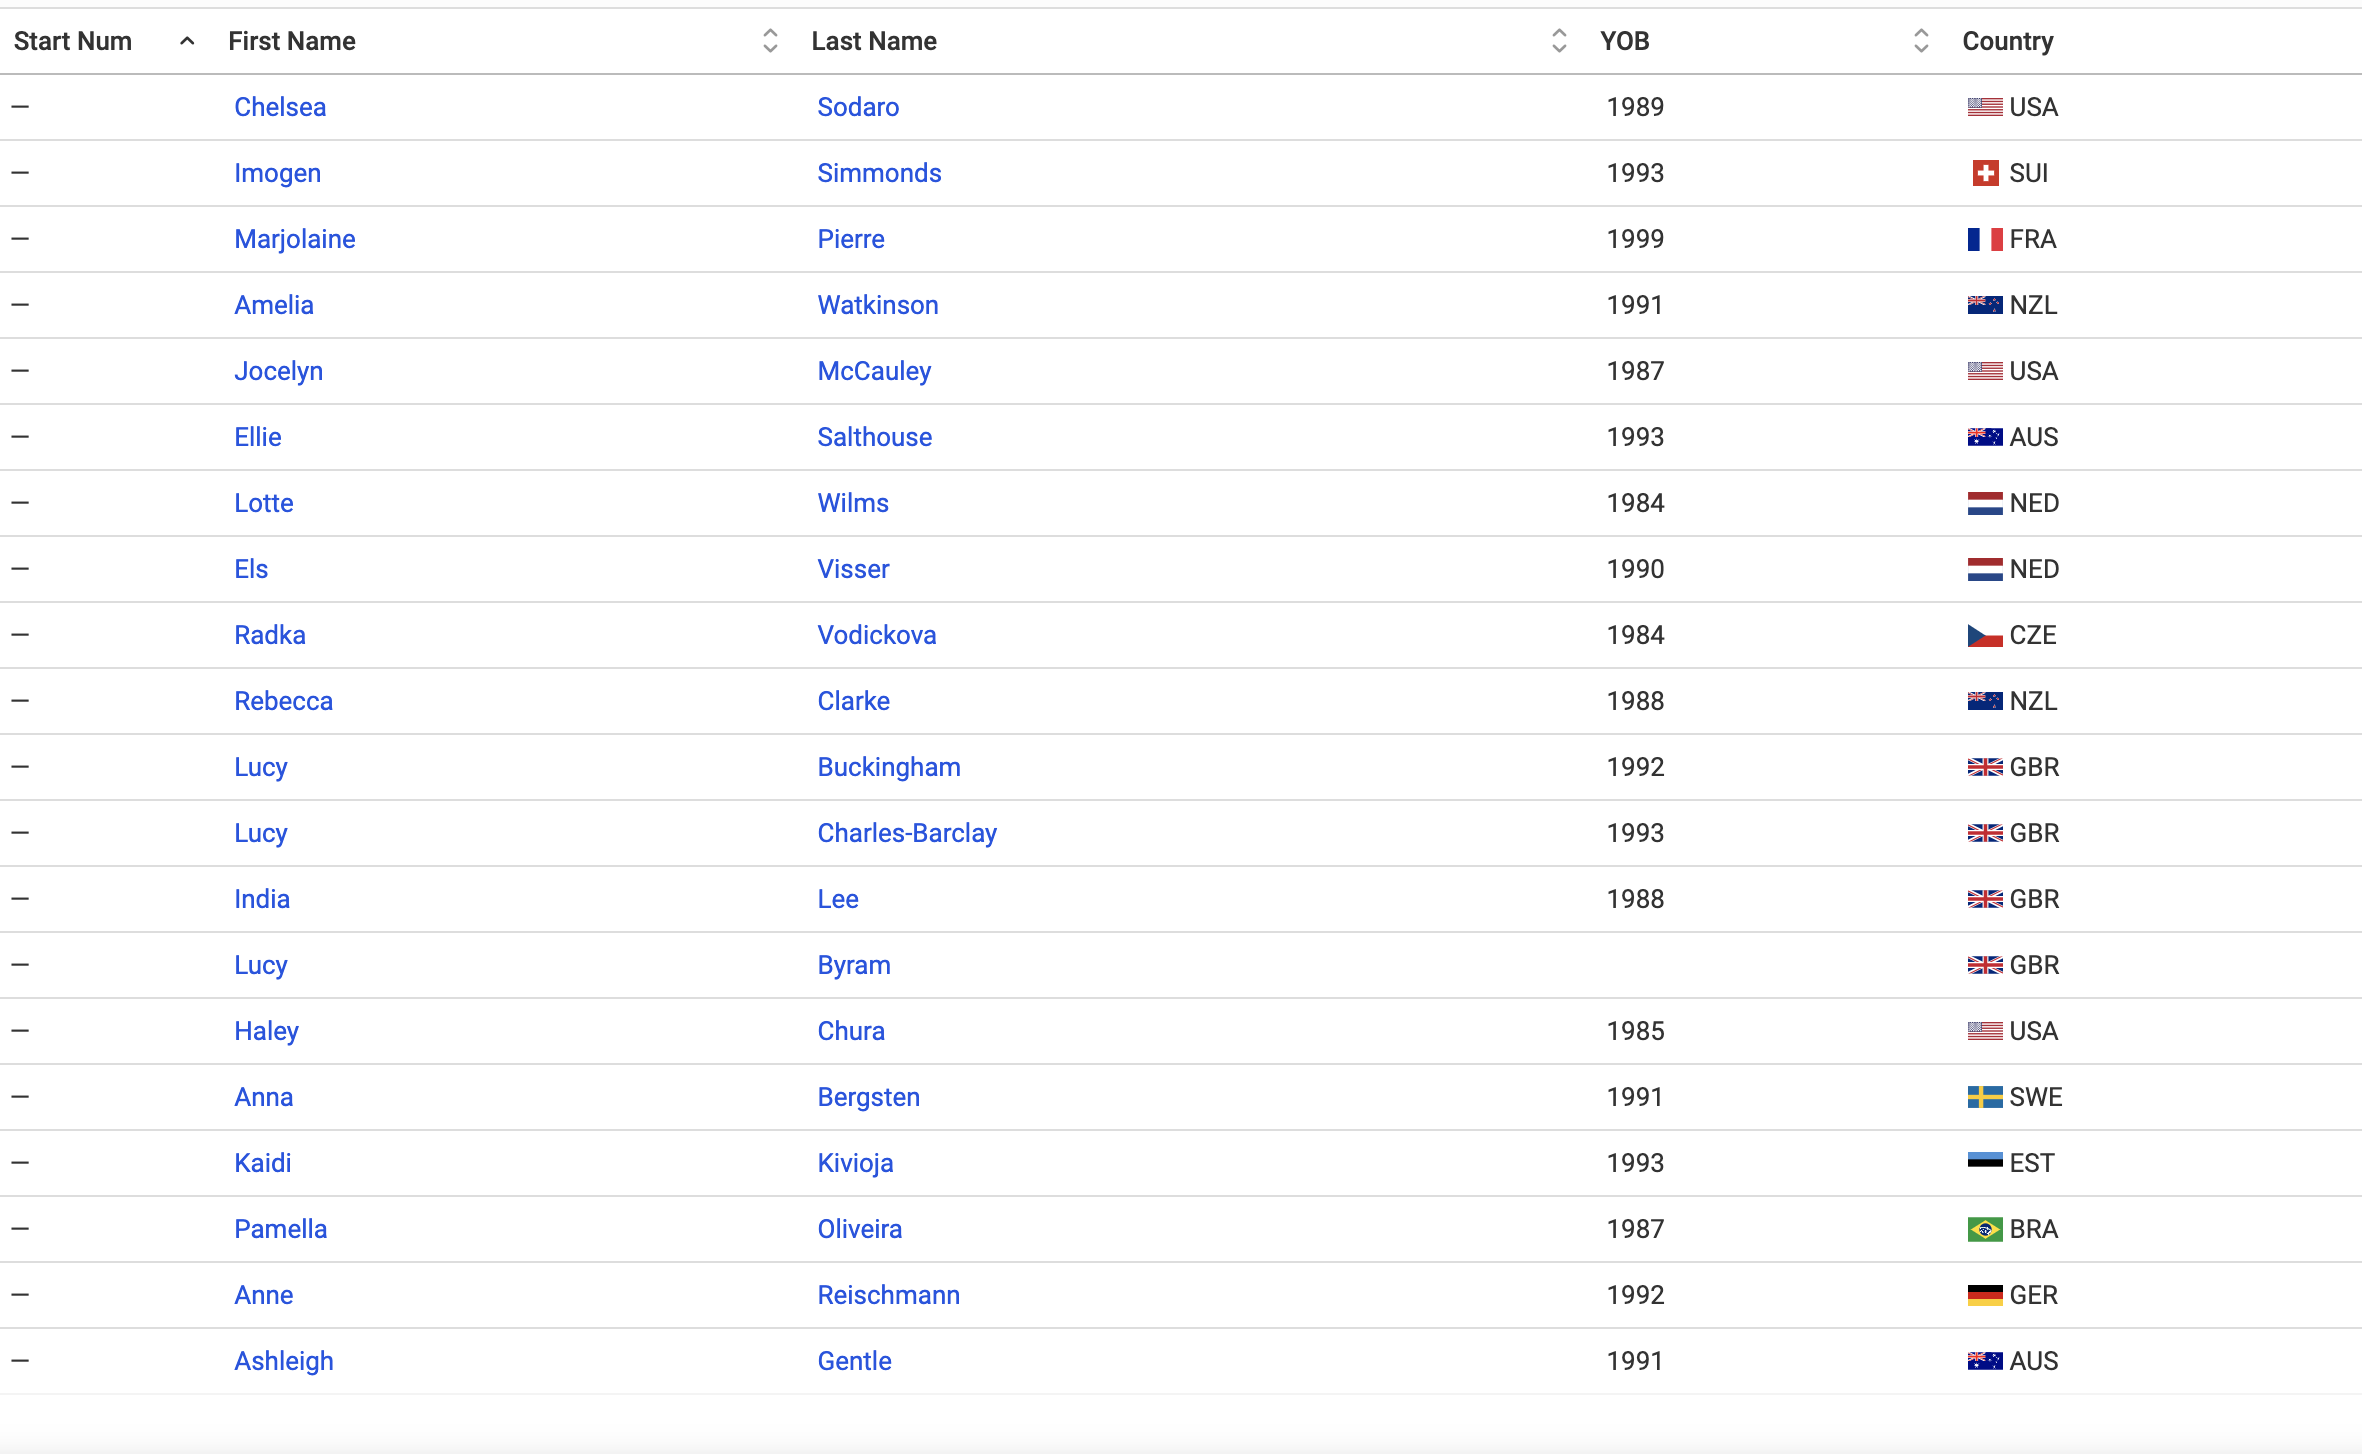Click the Estonian flag next to EST

1984,1162
